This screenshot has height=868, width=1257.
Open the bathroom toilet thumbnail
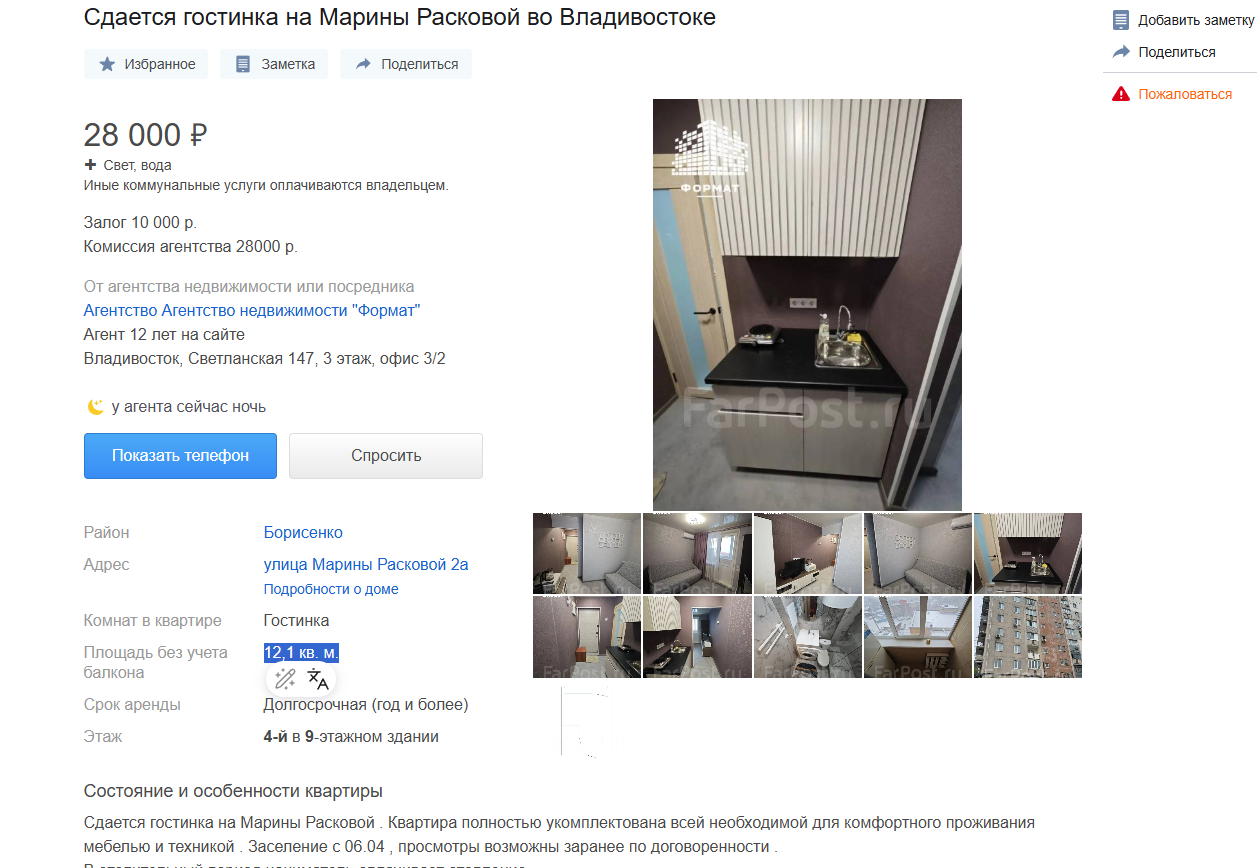click(x=807, y=637)
